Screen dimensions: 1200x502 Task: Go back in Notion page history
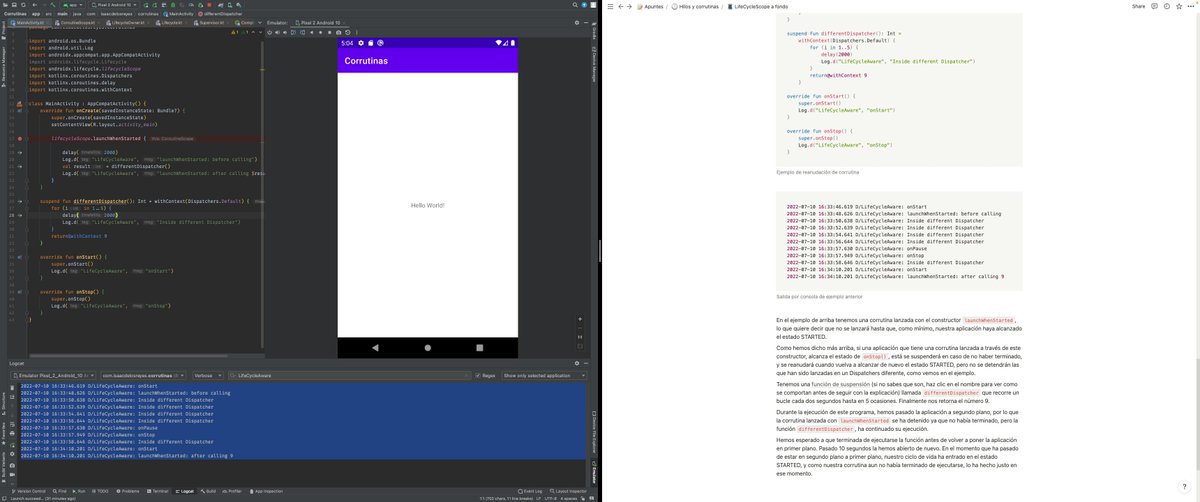pyautogui.click(x=622, y=6)
